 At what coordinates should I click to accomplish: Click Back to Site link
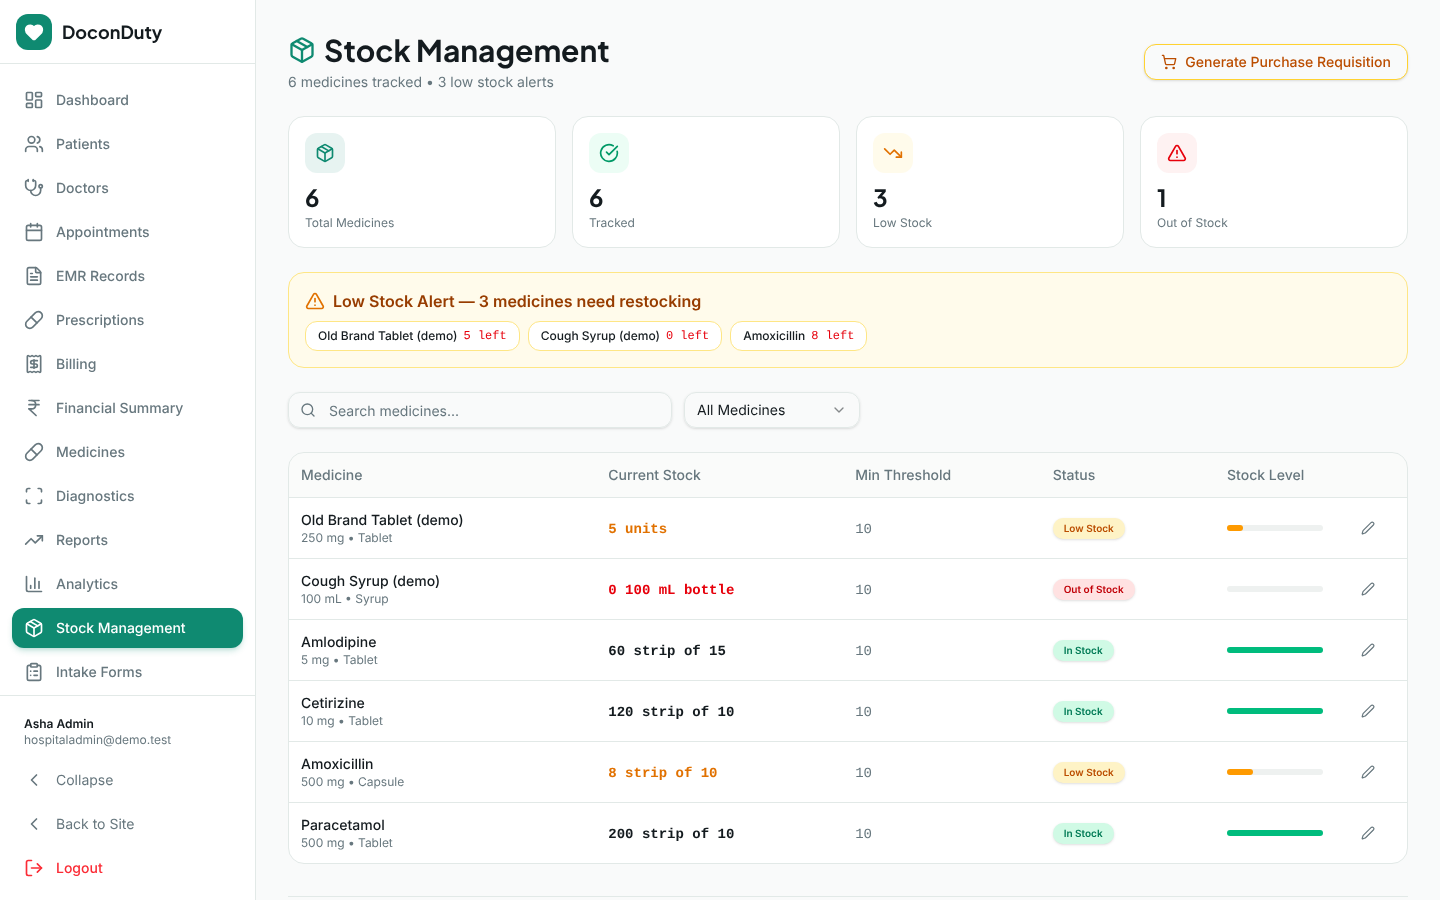tap(128, 824)
